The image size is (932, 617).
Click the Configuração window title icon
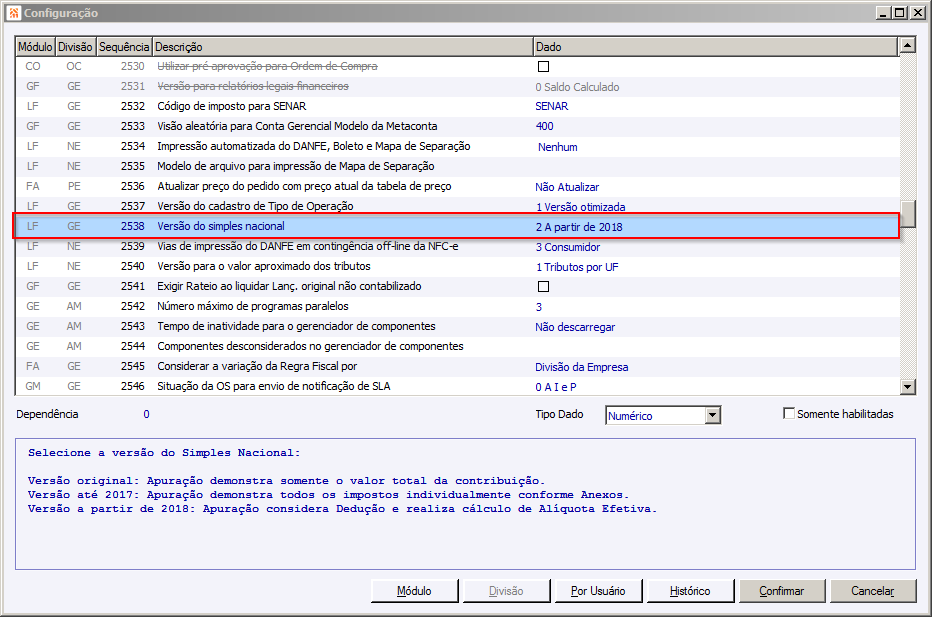click(14, 12)
